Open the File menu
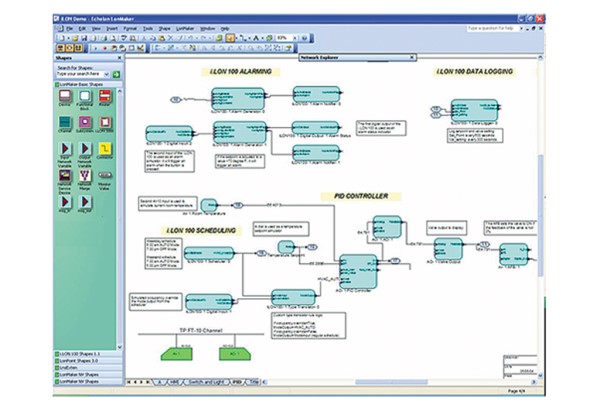This screenshot has height=411, width=600. 69,28
